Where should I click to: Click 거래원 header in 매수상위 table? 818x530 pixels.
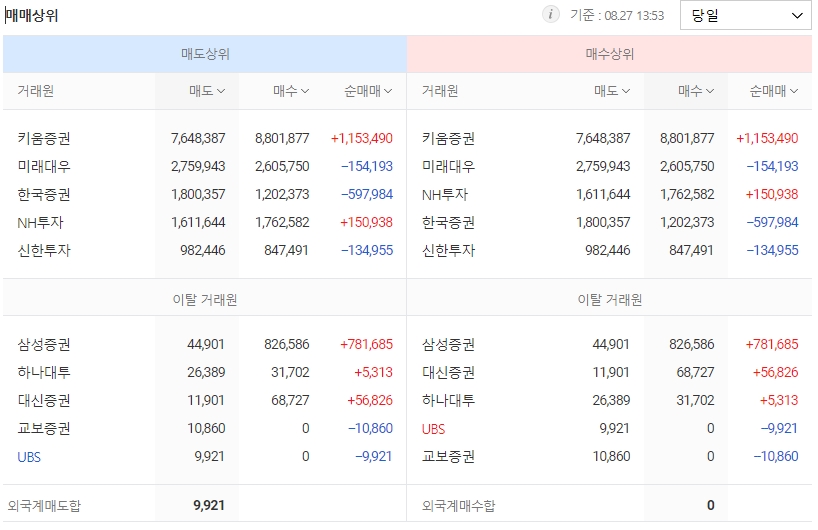tap(440, 91)
